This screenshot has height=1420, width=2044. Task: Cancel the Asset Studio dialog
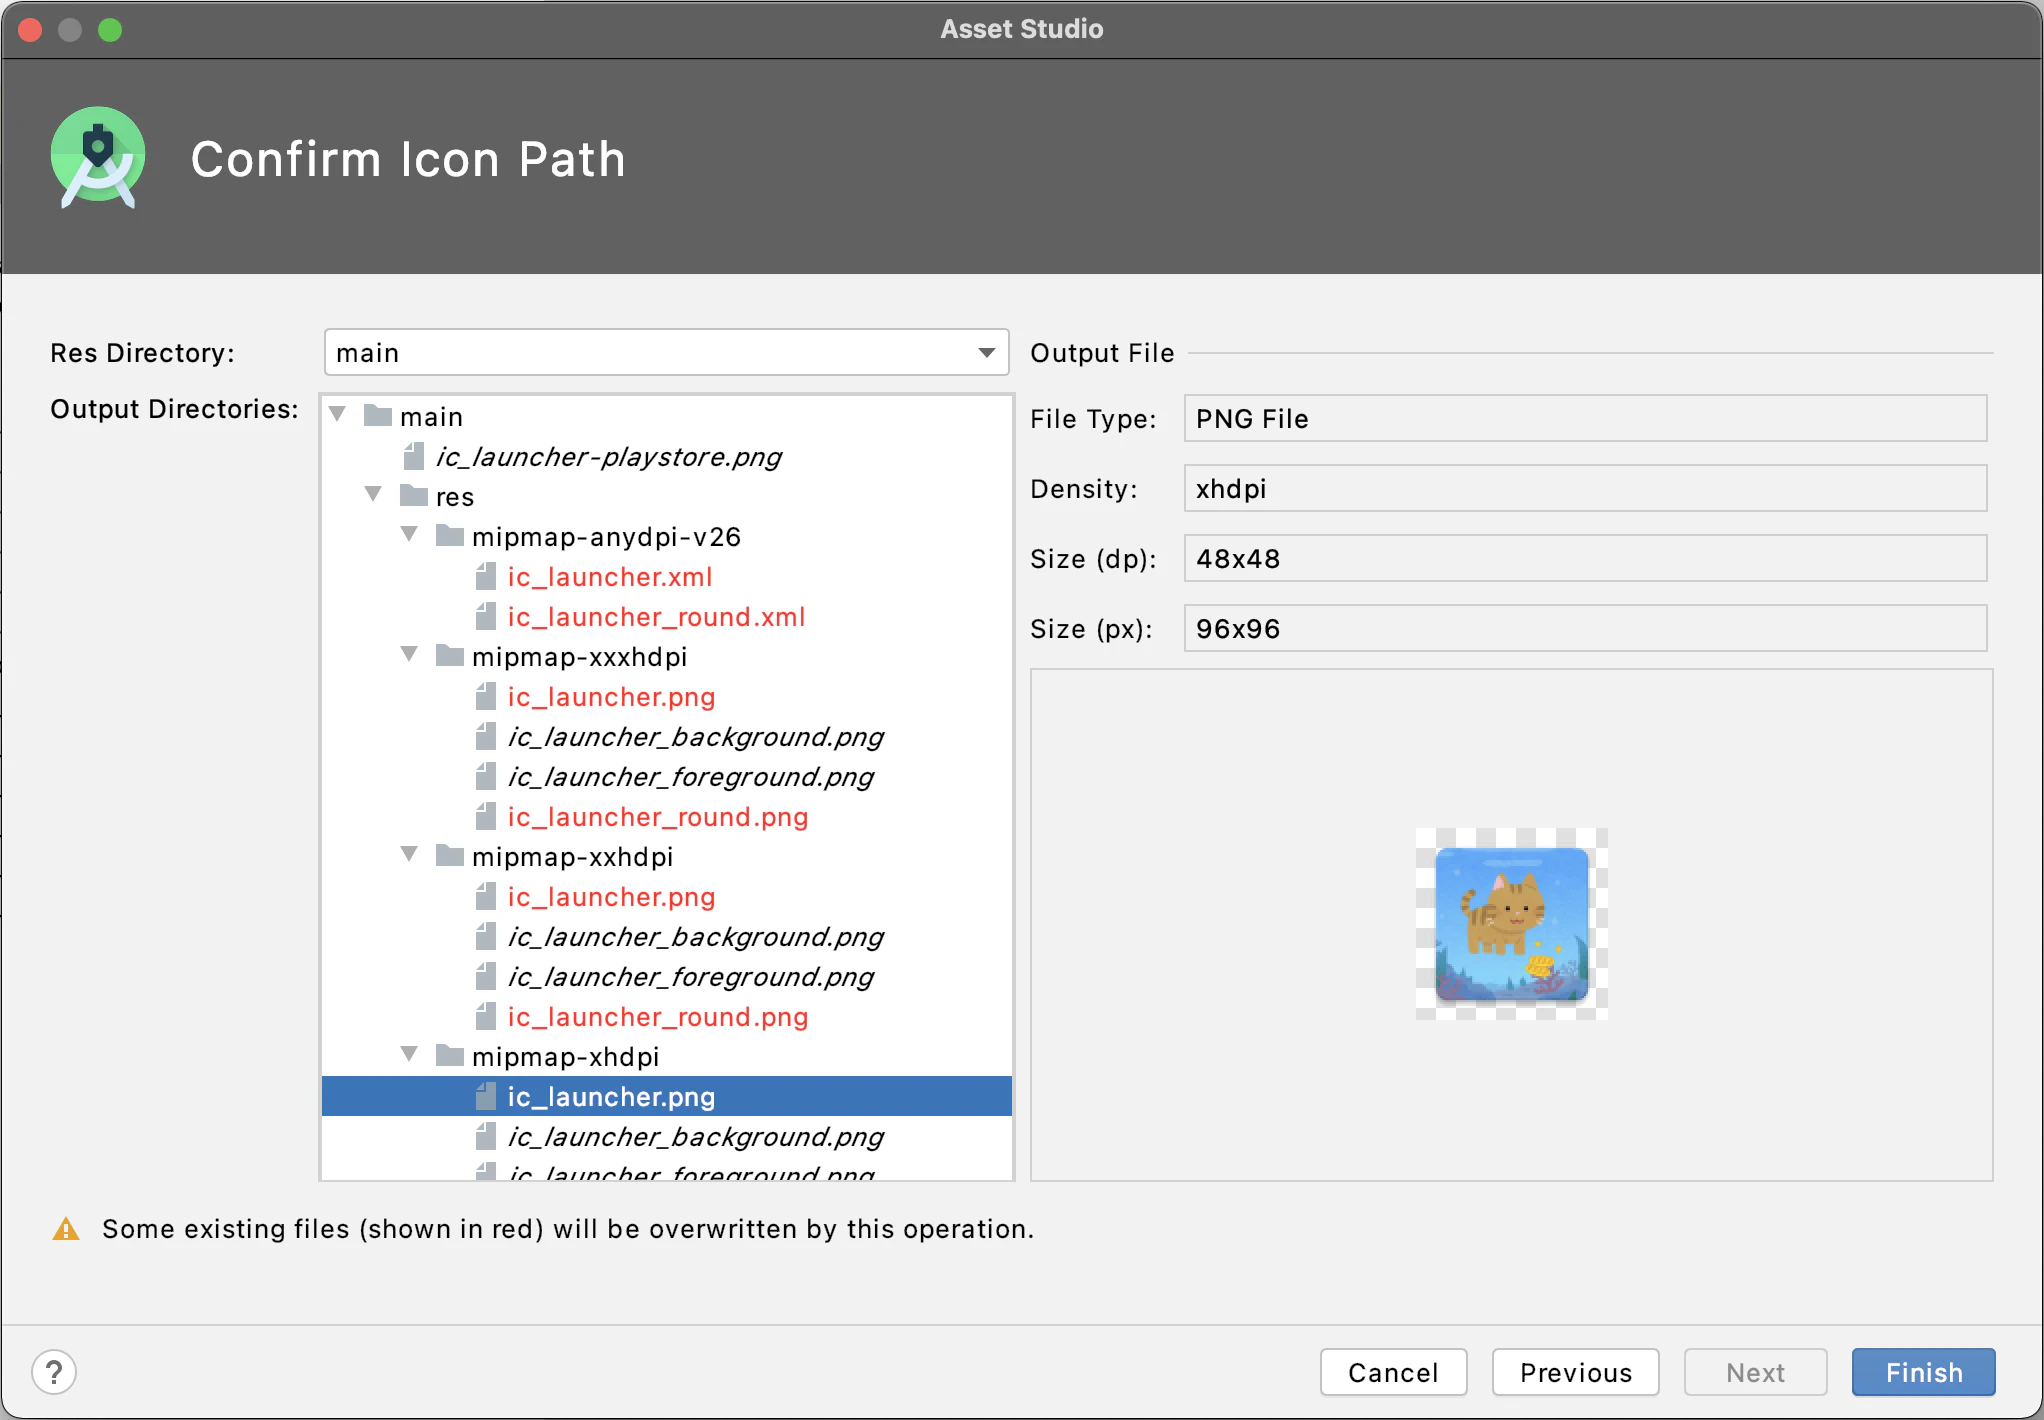(1393, 1372)
